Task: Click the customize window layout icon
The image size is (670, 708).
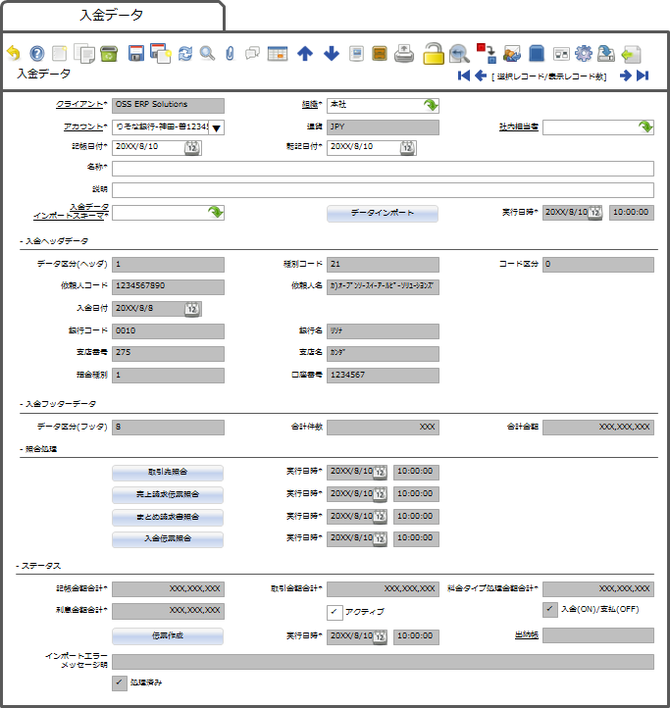Action: (561, 54)
